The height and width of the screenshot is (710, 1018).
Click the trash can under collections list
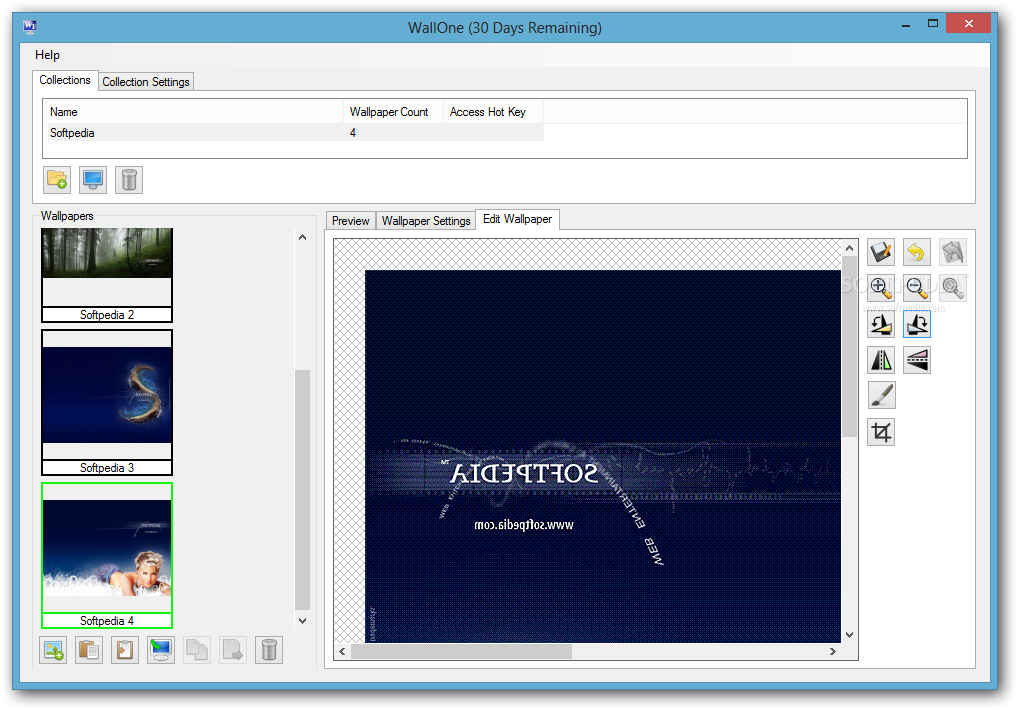(129, 180)
